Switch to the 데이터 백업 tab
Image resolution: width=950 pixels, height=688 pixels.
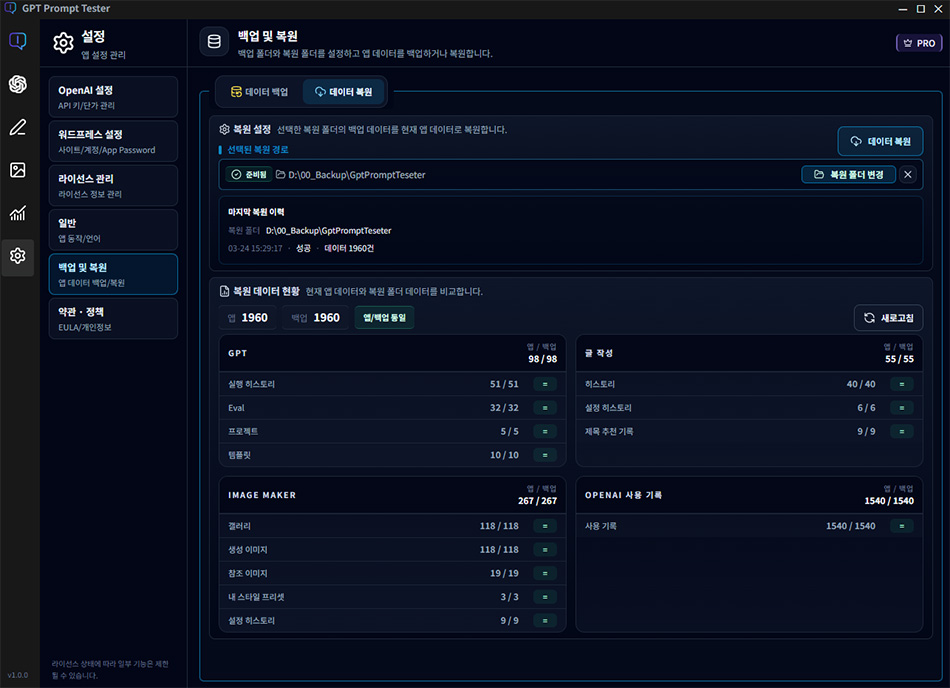click(x=260, y=92)
